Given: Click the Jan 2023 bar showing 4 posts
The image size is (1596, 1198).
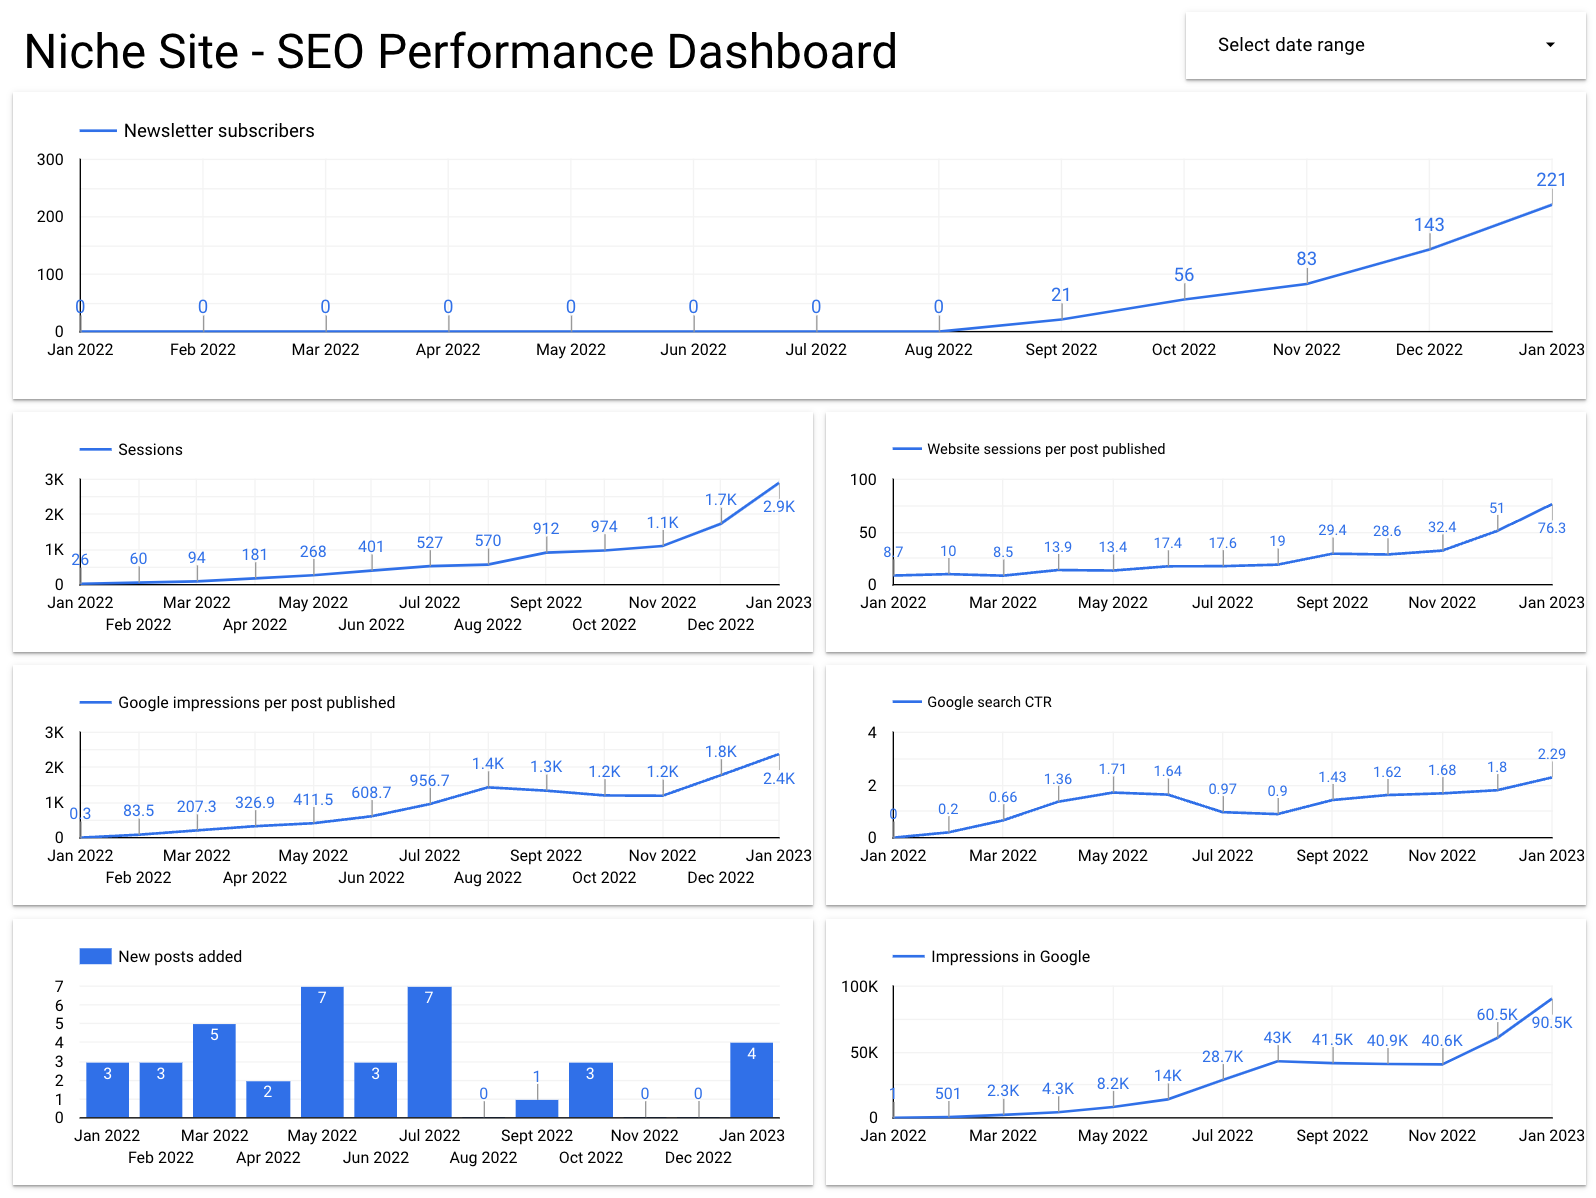Looking at the screenshot, I should click(x=752, y=1080).
